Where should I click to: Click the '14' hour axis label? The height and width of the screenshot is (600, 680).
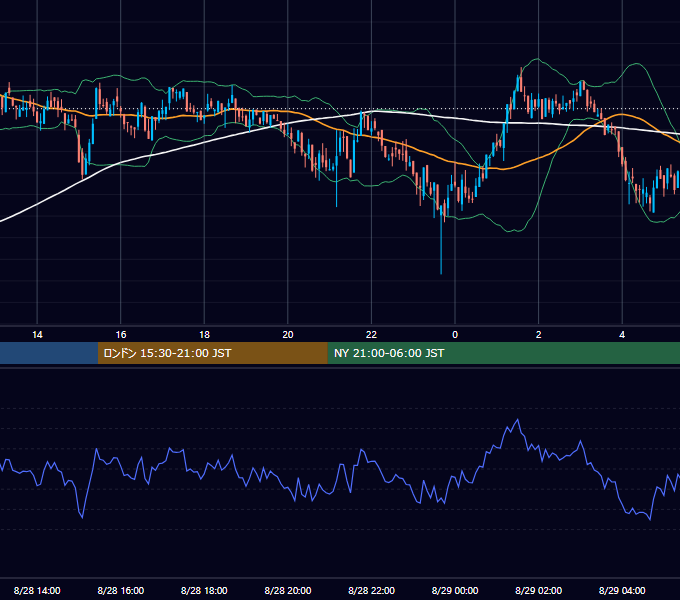click(x=37, y=335)
